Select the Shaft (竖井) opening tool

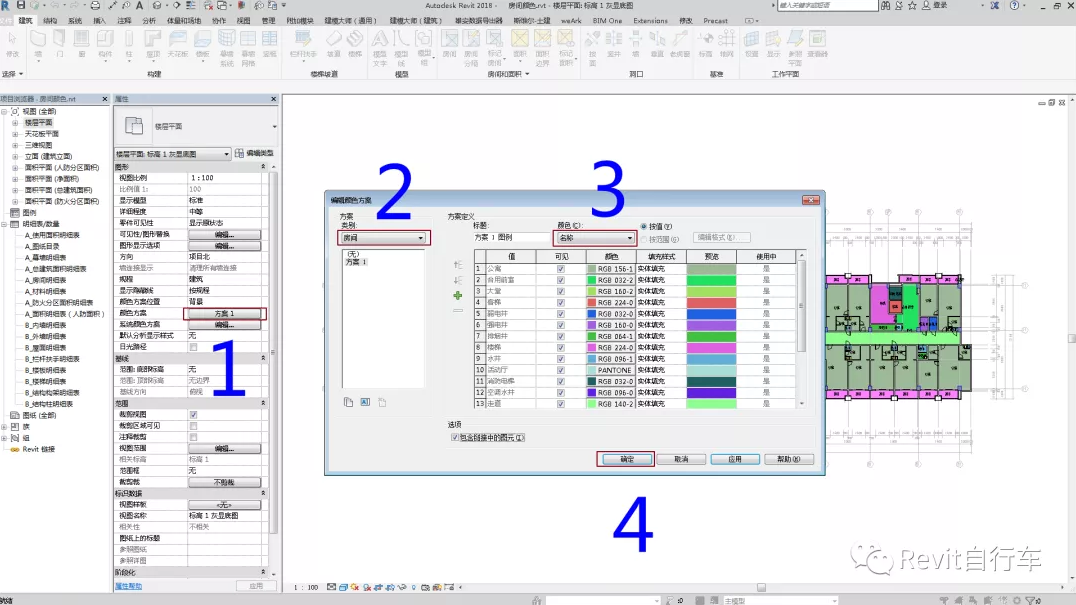point(613,45)
